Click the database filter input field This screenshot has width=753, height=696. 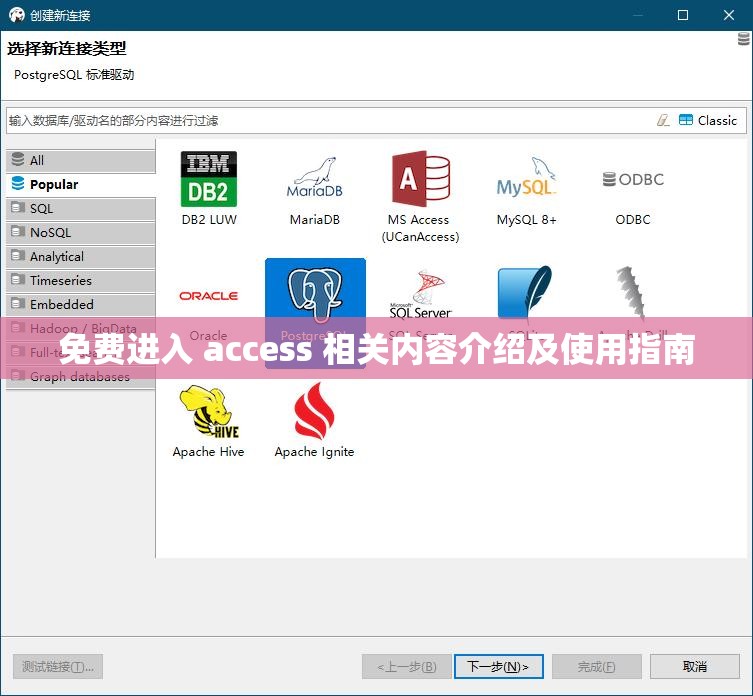point(329,121)
